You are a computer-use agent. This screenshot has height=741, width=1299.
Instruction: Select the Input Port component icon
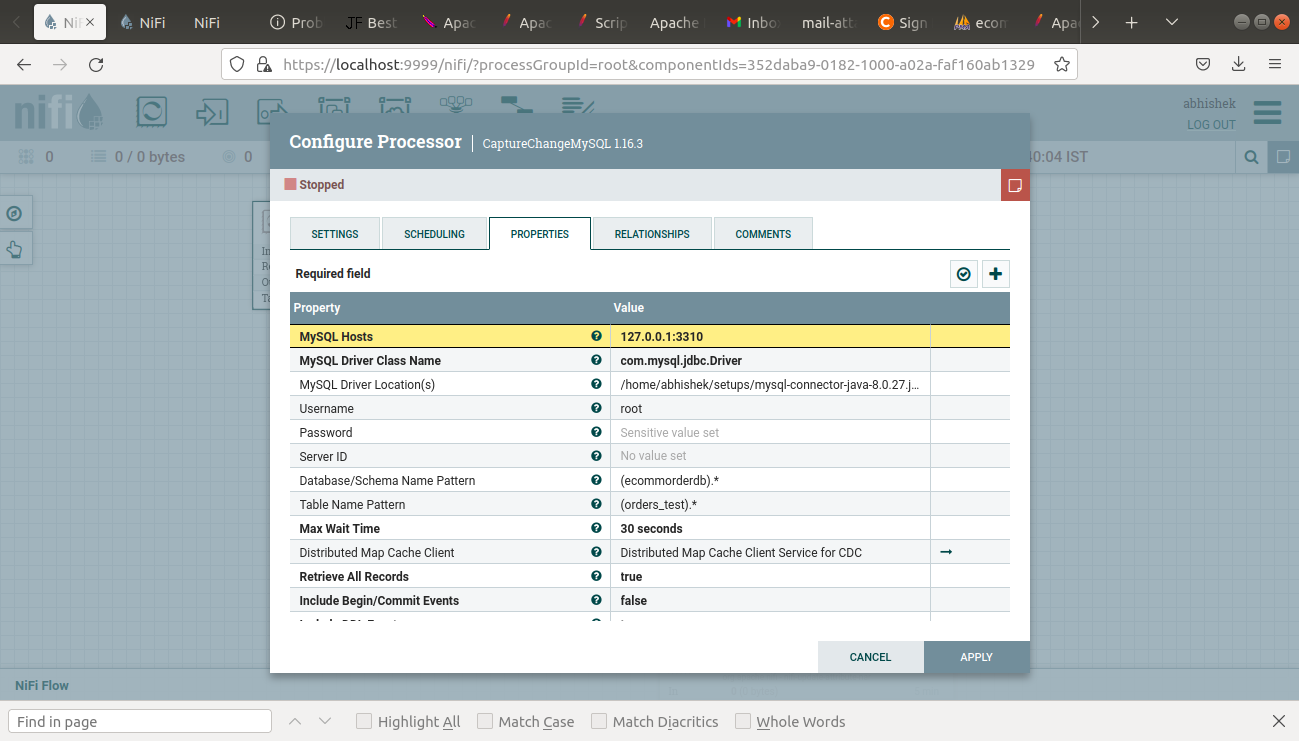pos(212,108)
